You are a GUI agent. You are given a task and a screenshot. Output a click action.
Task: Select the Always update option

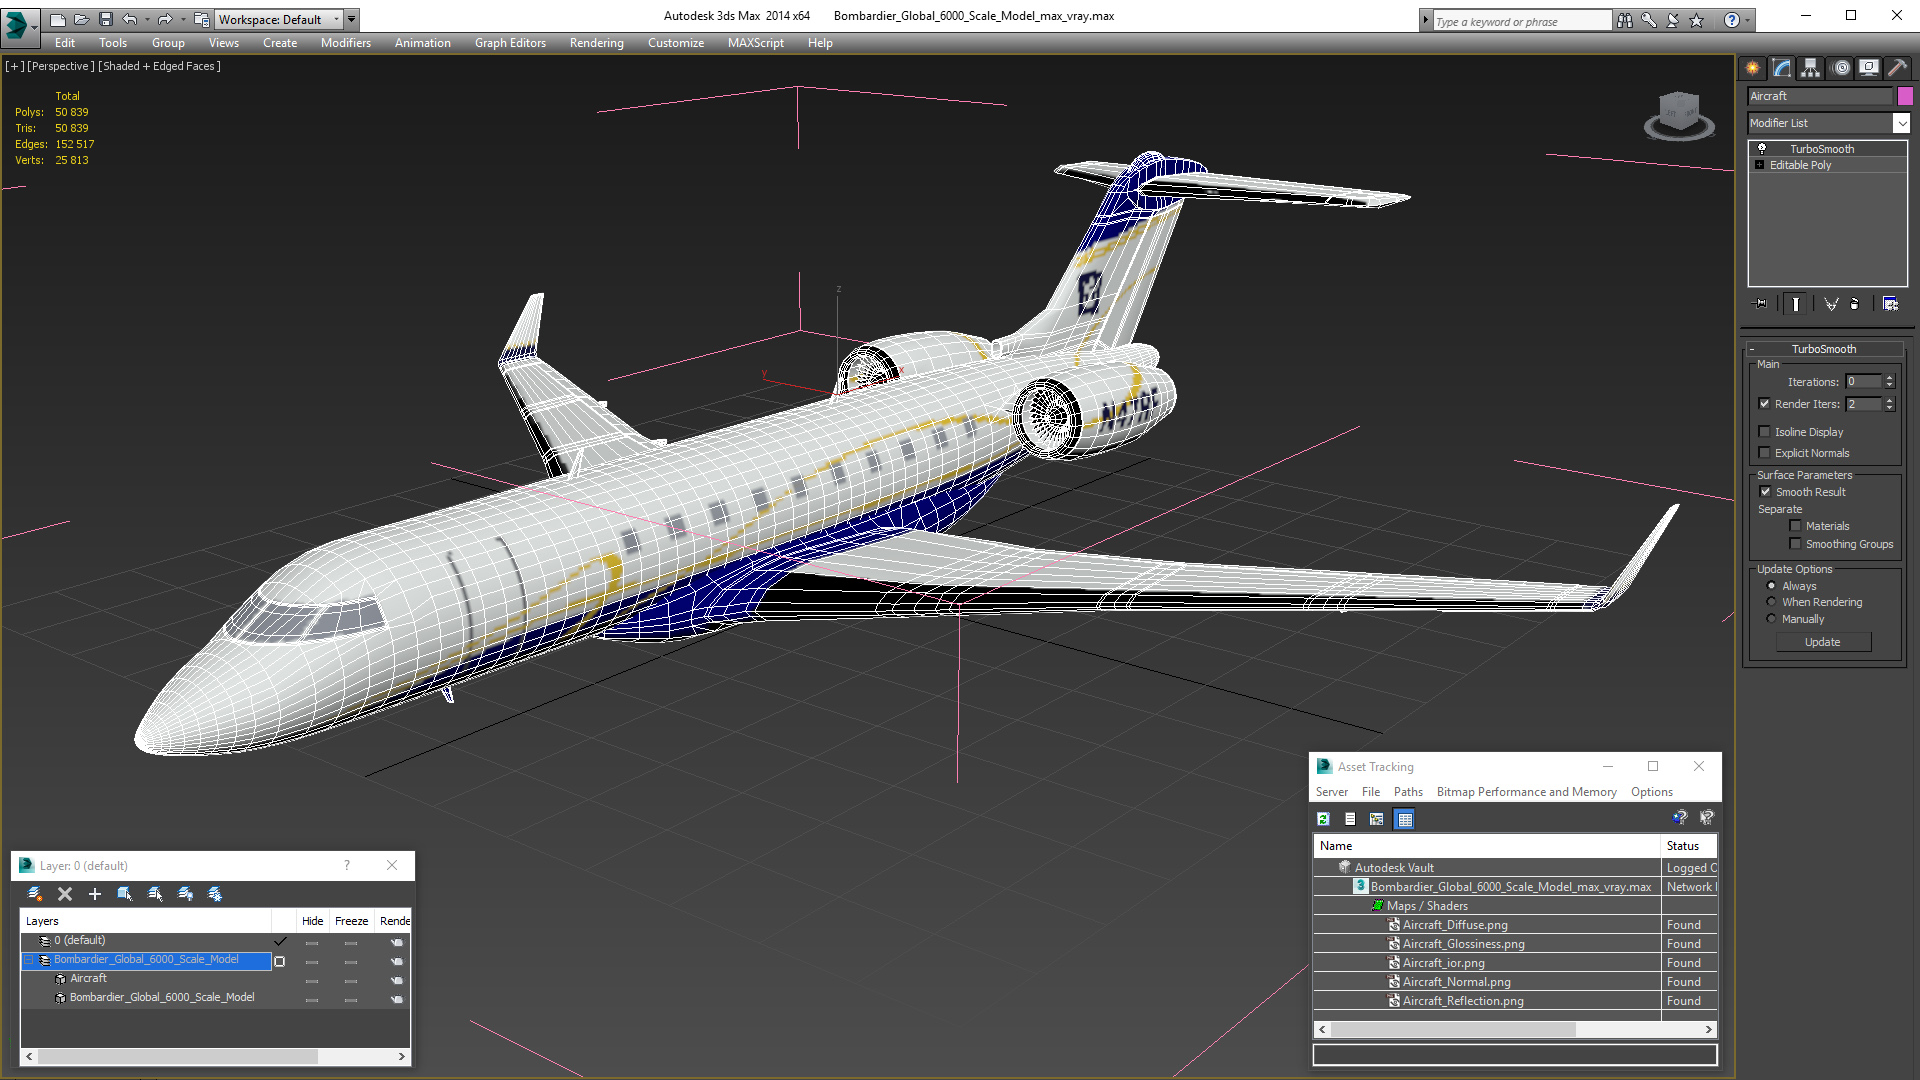coord(1772,586)
